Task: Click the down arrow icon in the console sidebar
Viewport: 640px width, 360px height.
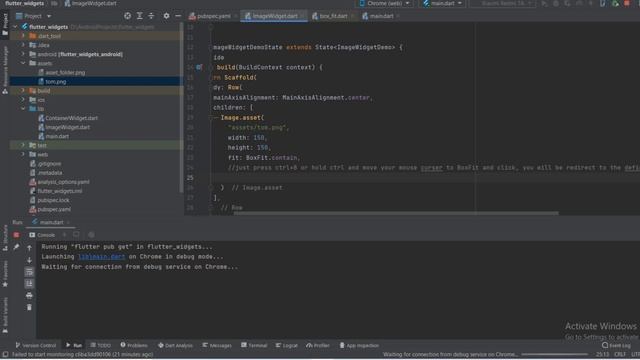Action: [29, 260]
